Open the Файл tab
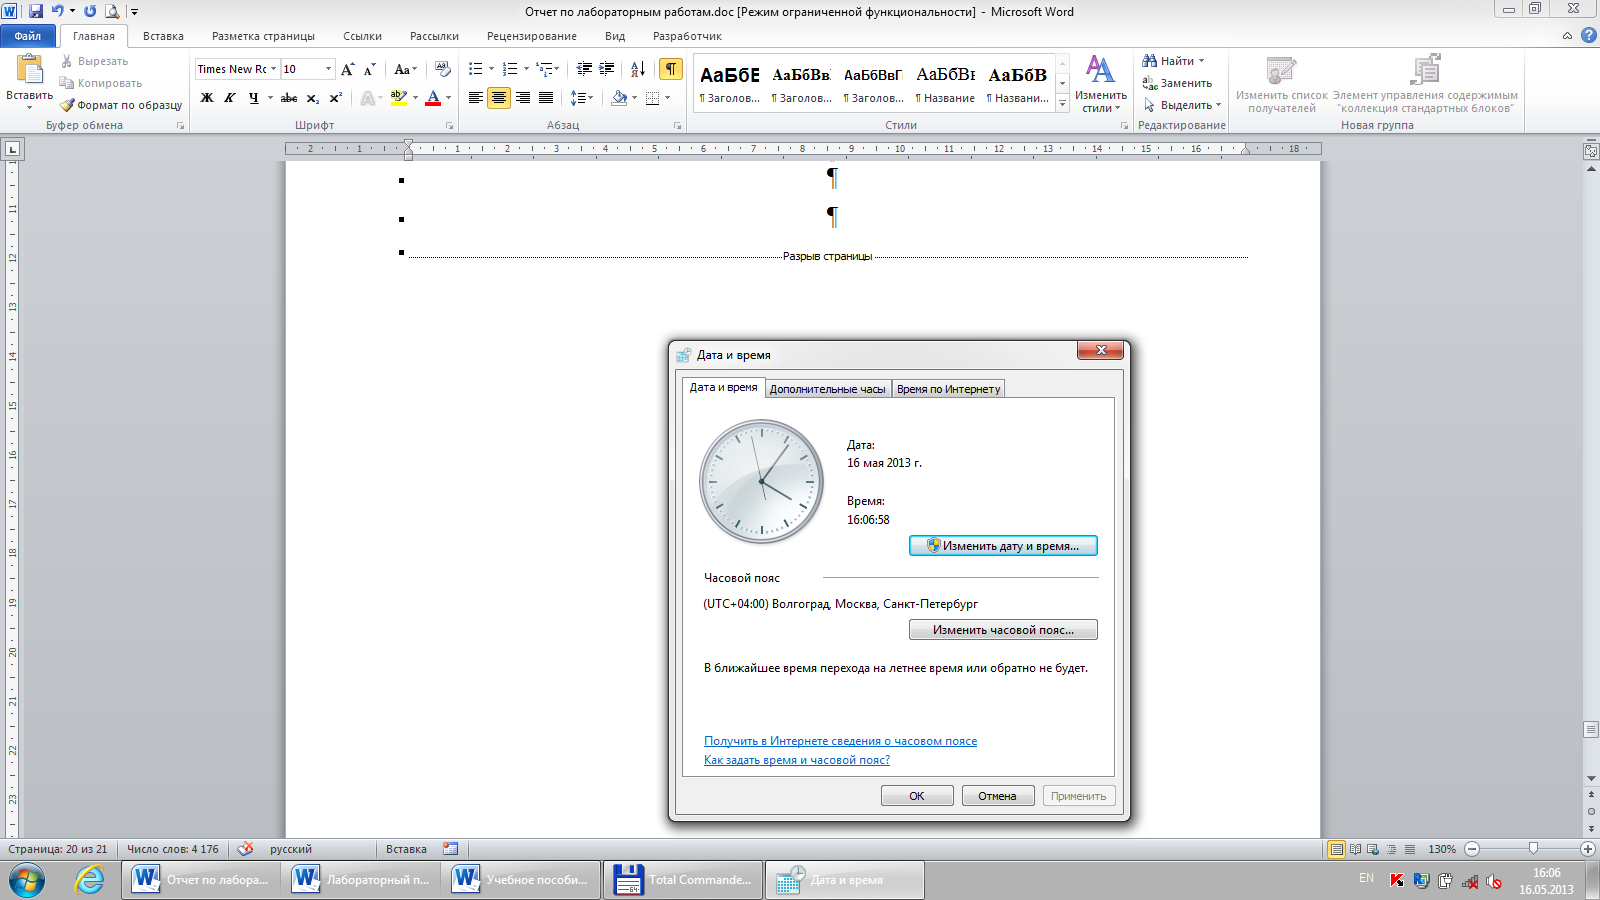Screen dimensions: 1600x900 click(28, 36)
